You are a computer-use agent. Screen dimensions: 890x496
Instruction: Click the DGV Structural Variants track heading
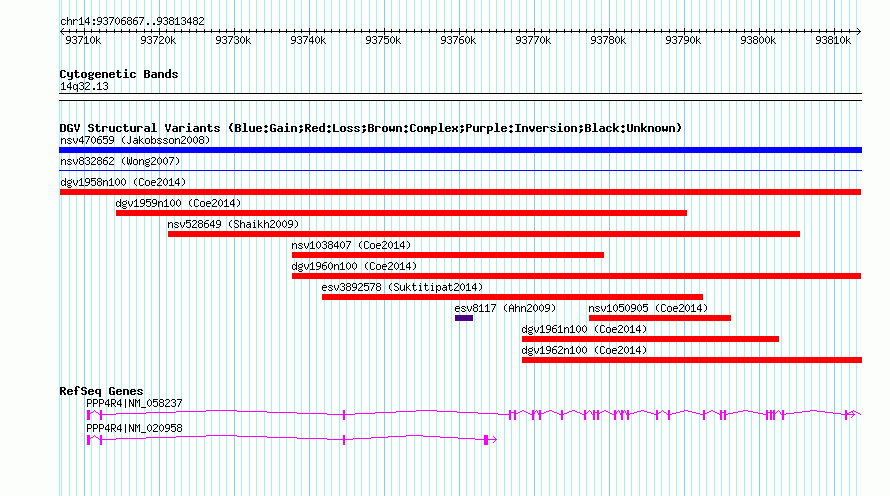[371, 128]
